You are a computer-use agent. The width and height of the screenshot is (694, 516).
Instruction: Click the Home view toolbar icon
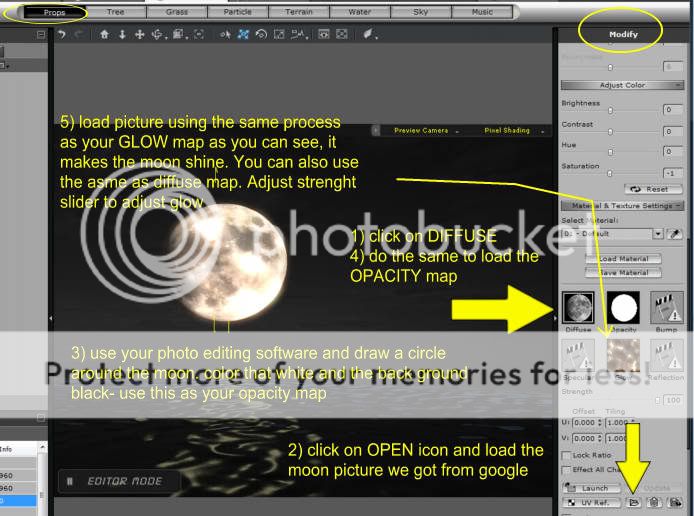pyautogui.click(x=104, y=35)
